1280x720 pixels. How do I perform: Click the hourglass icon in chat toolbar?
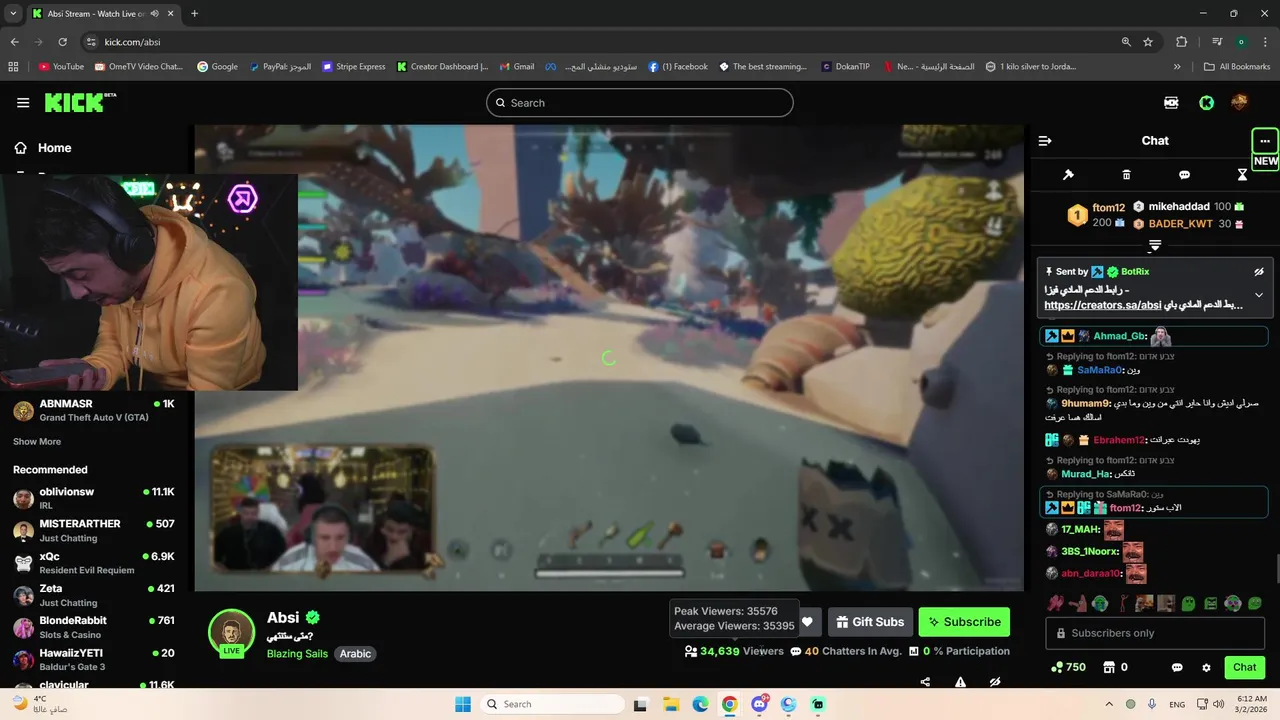click(x=1242, y=175)
